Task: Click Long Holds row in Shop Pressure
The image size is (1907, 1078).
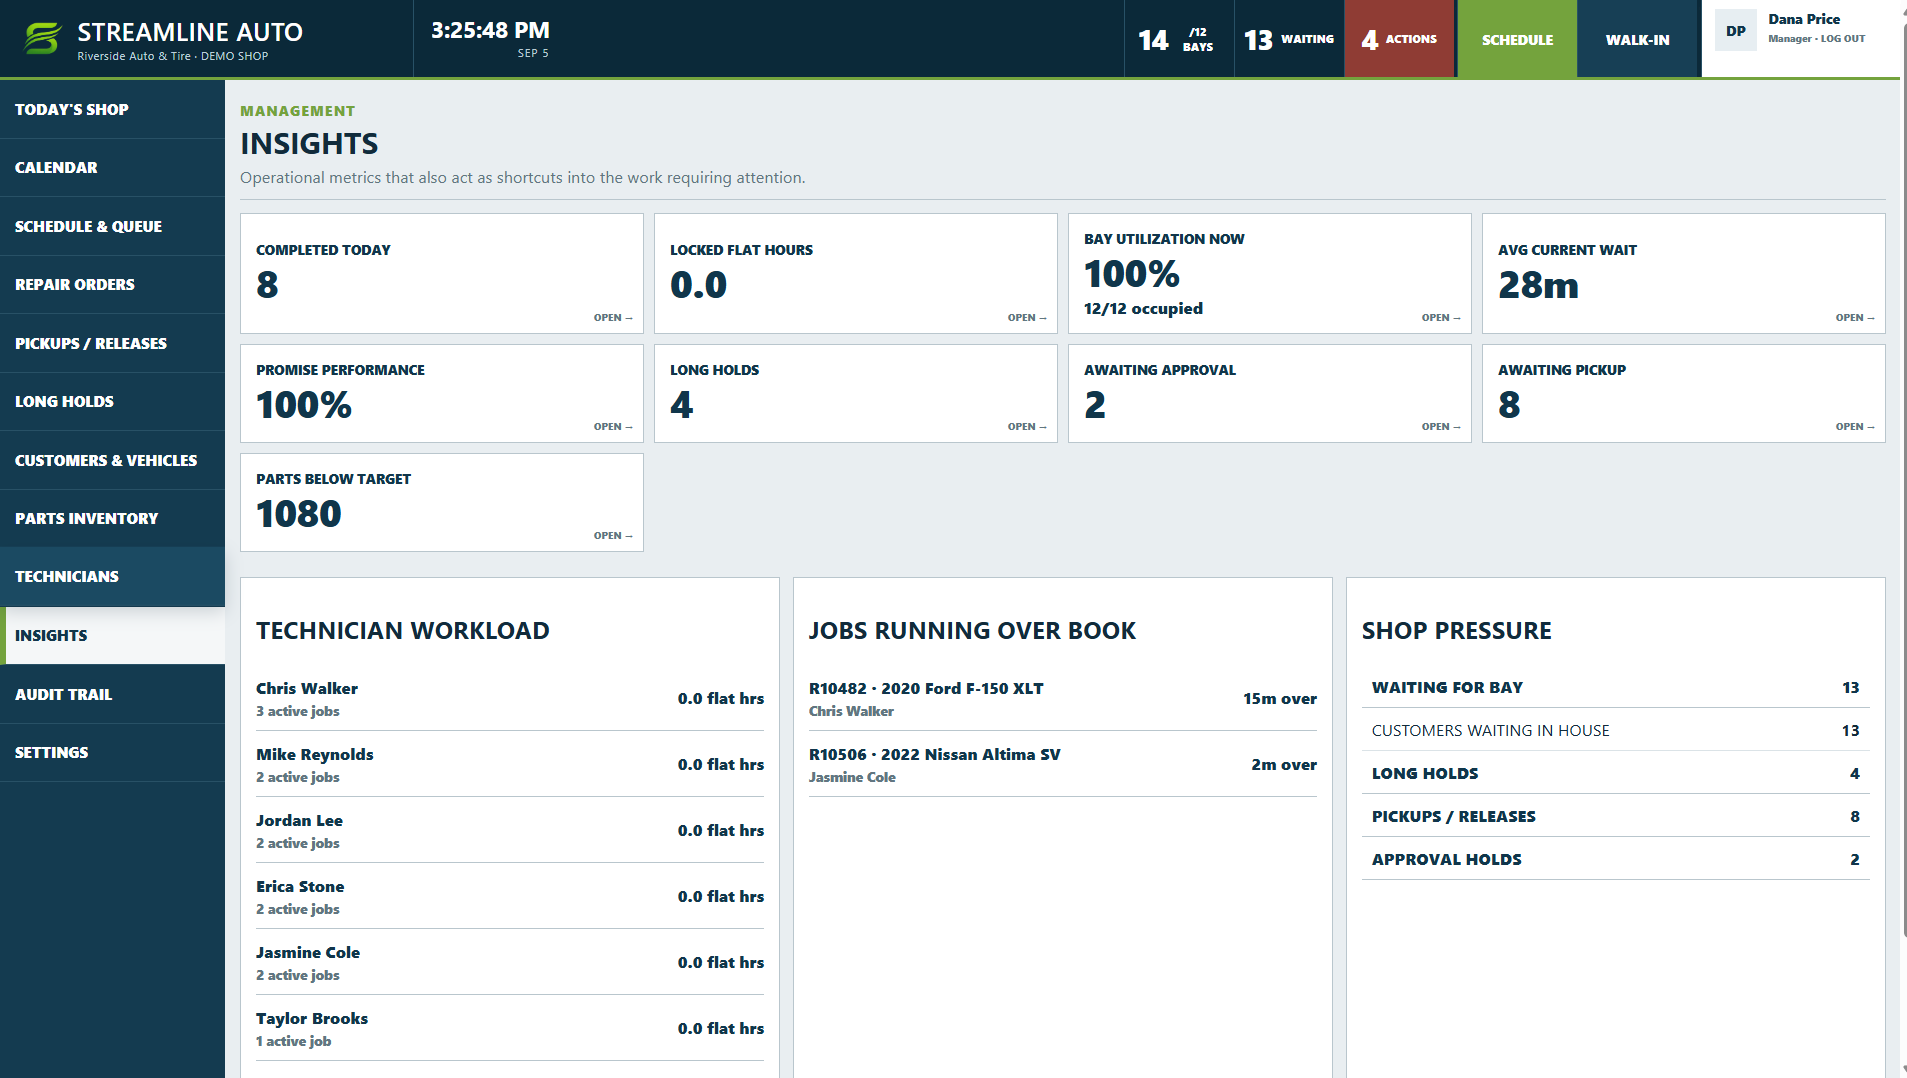Action: point(1616,773)
